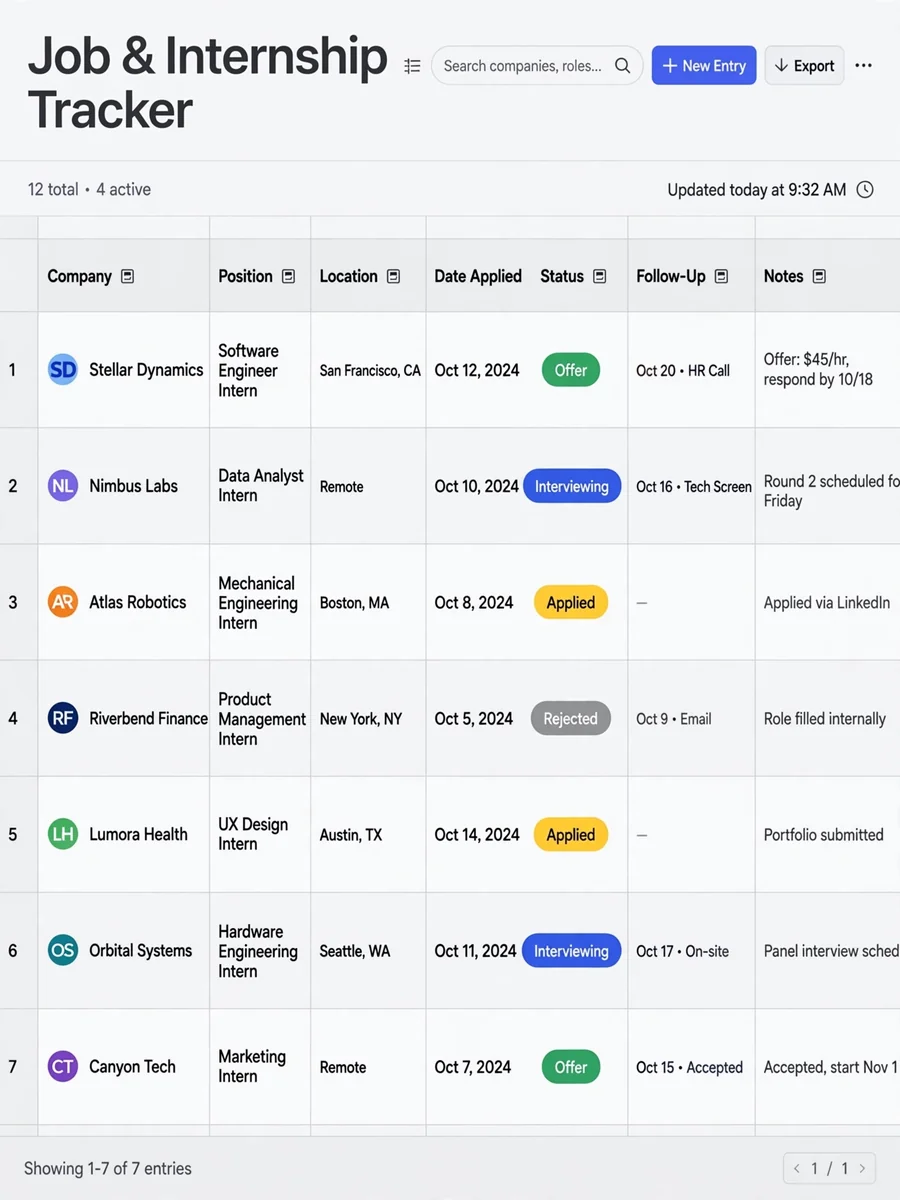Click Oct 20 • HR Call follow-up
900x1200 pixels.
683,370
